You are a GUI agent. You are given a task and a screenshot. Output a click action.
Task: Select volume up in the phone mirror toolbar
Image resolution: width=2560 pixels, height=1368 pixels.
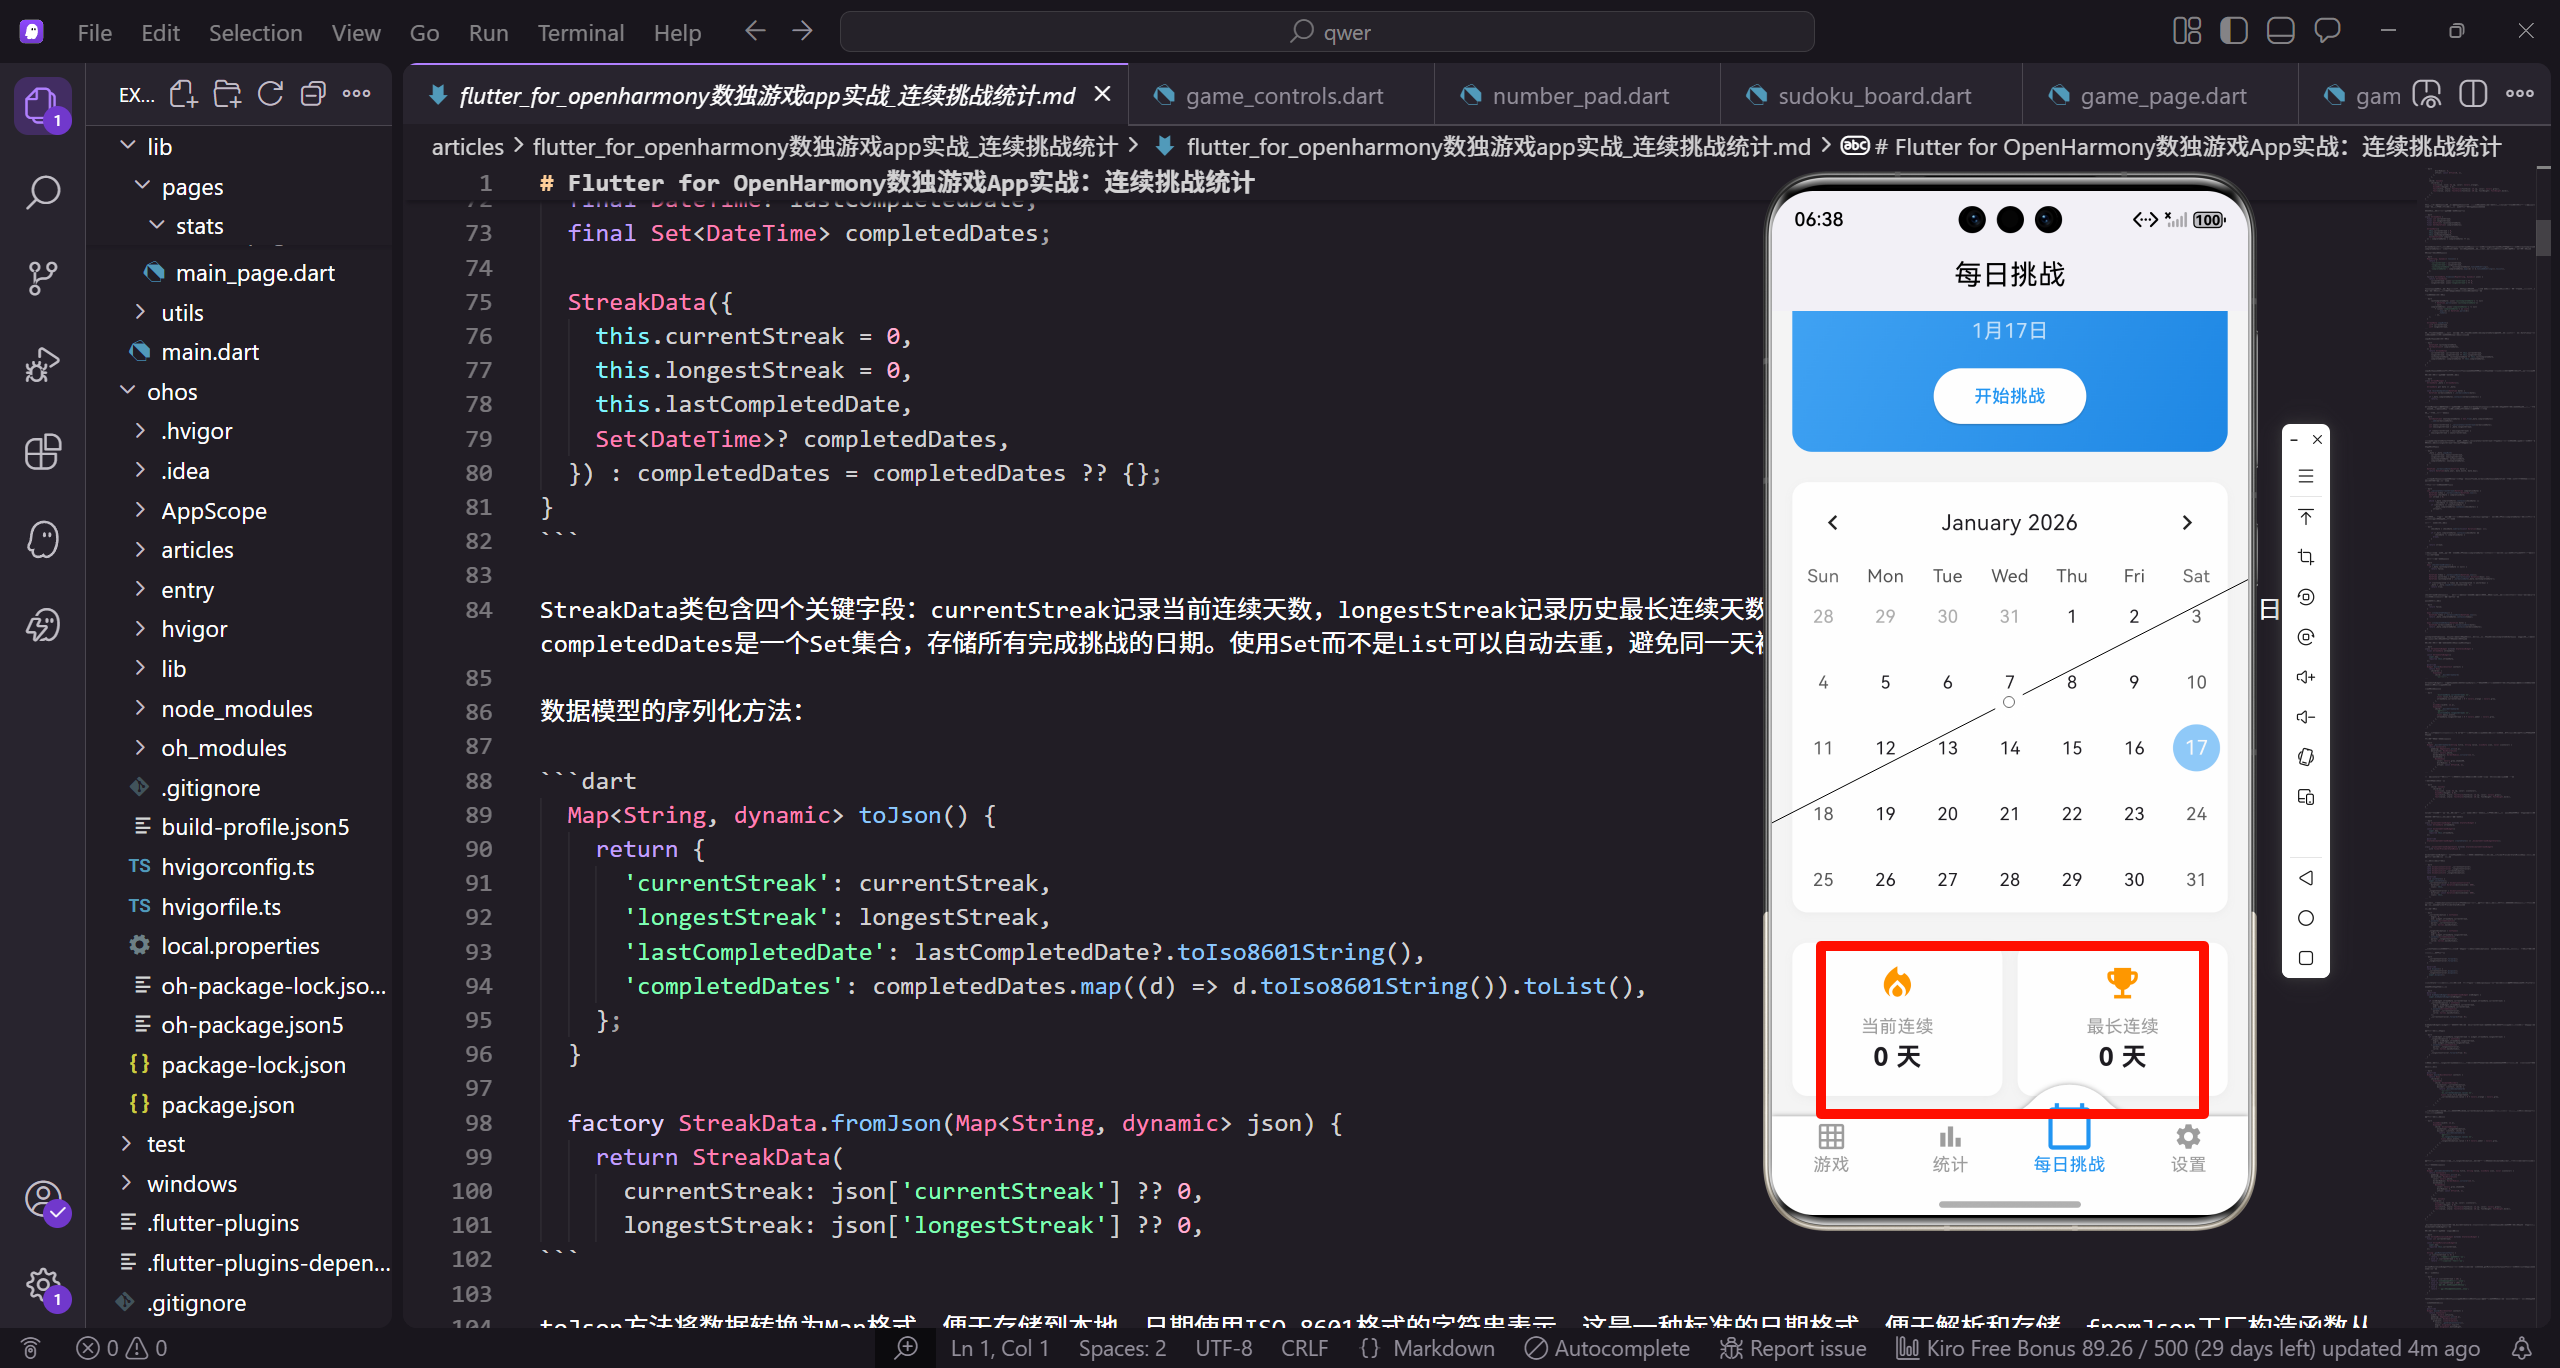(2306, 676)
